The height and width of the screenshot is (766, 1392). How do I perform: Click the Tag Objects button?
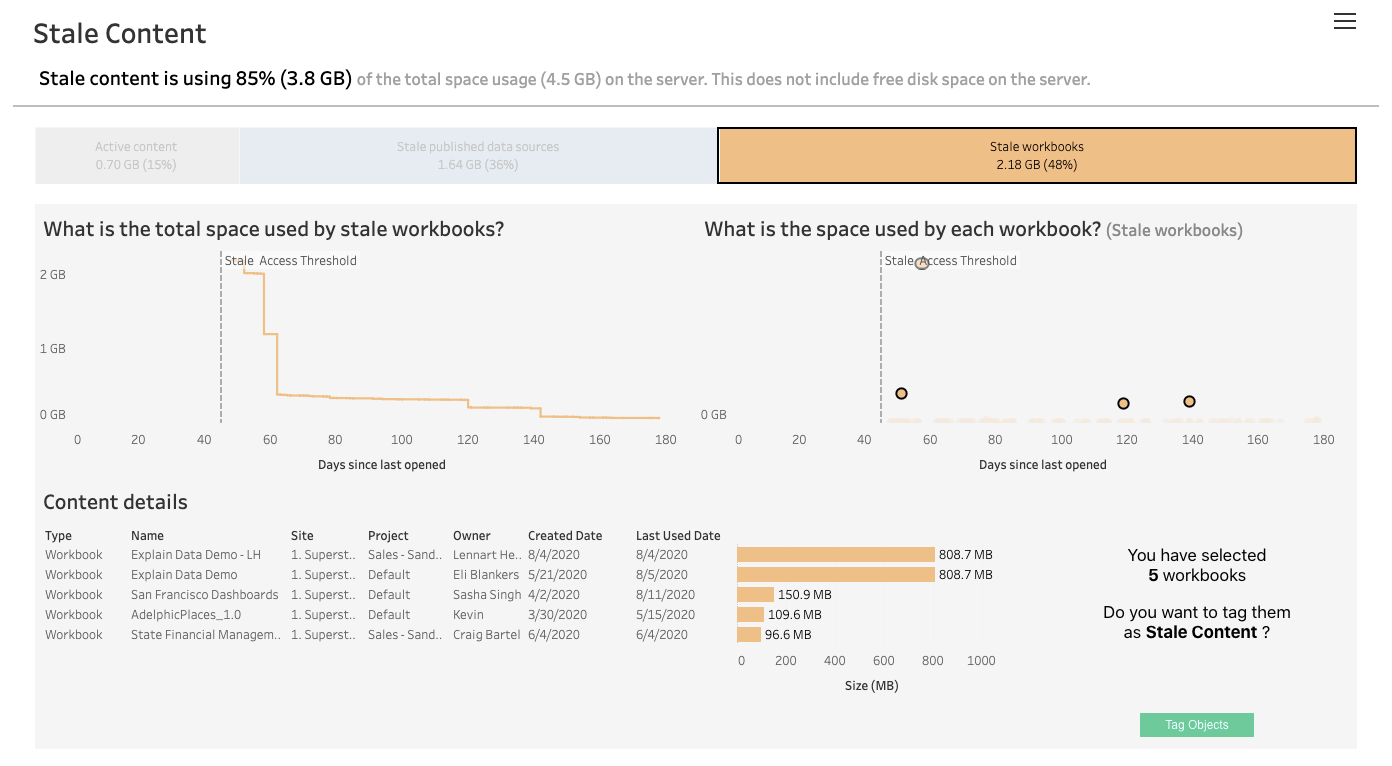coord(1196,725)
